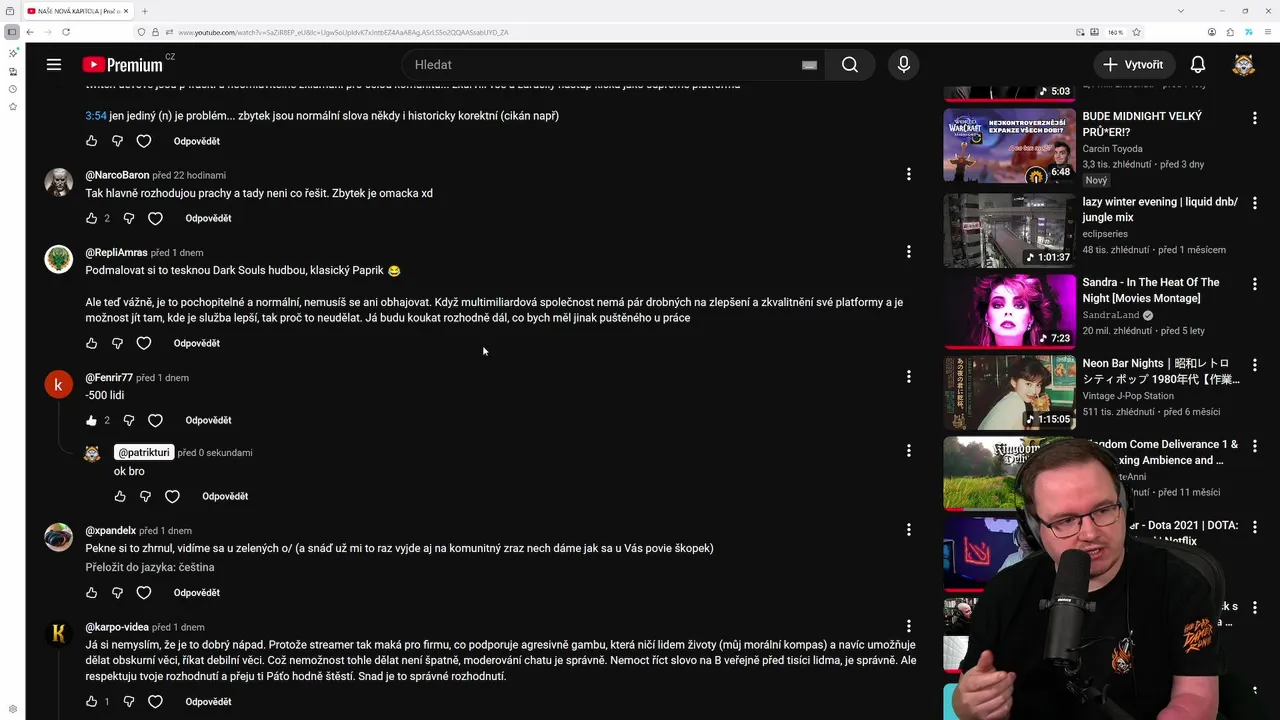Open @Fenrir77 profile avatar
This screenshot has width=1280, height=720.
tap(59, 385)
